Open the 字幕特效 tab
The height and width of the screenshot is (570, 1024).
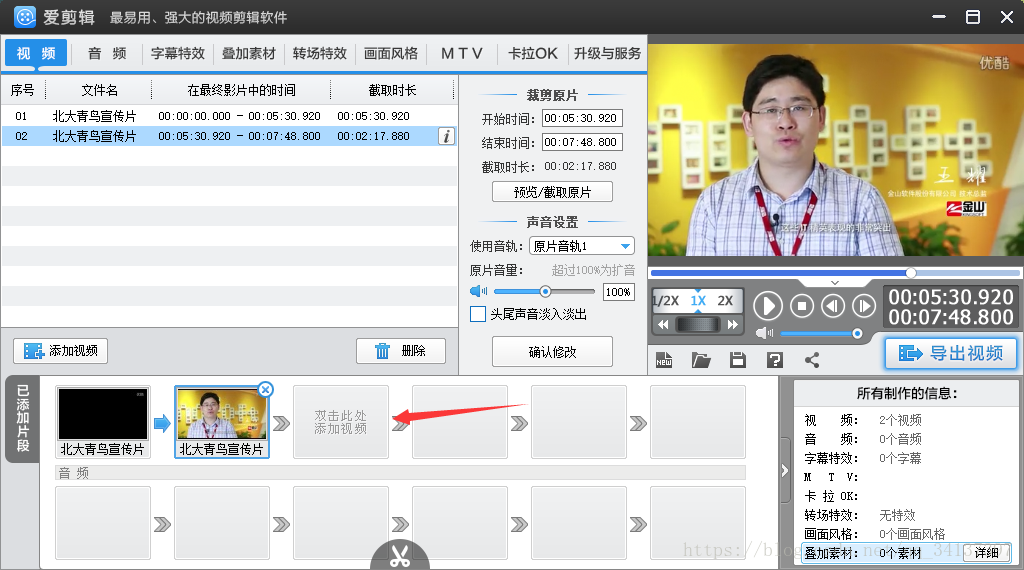click(178, 54)
